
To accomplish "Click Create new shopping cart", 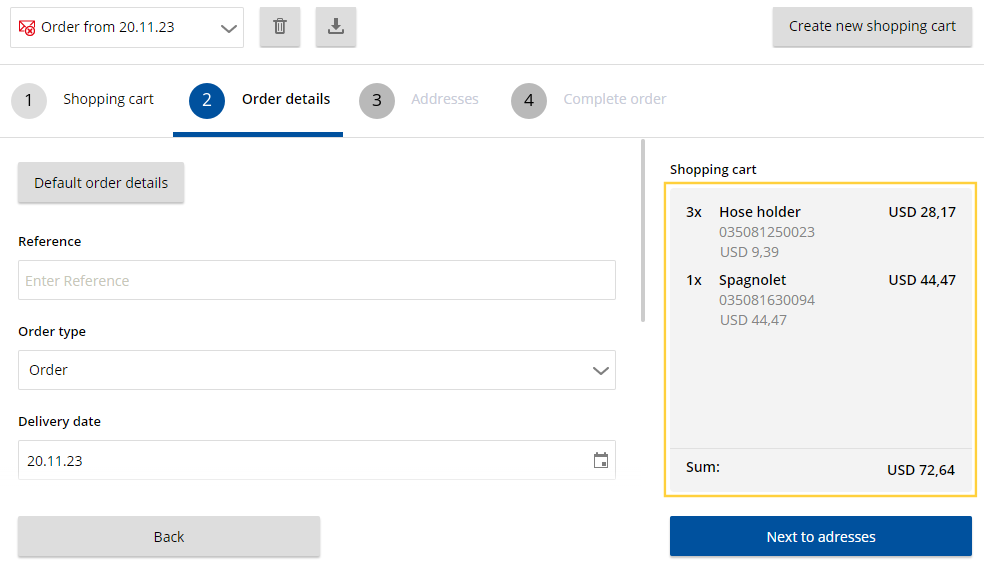I will pyautogui.click(x=872, y=26).
